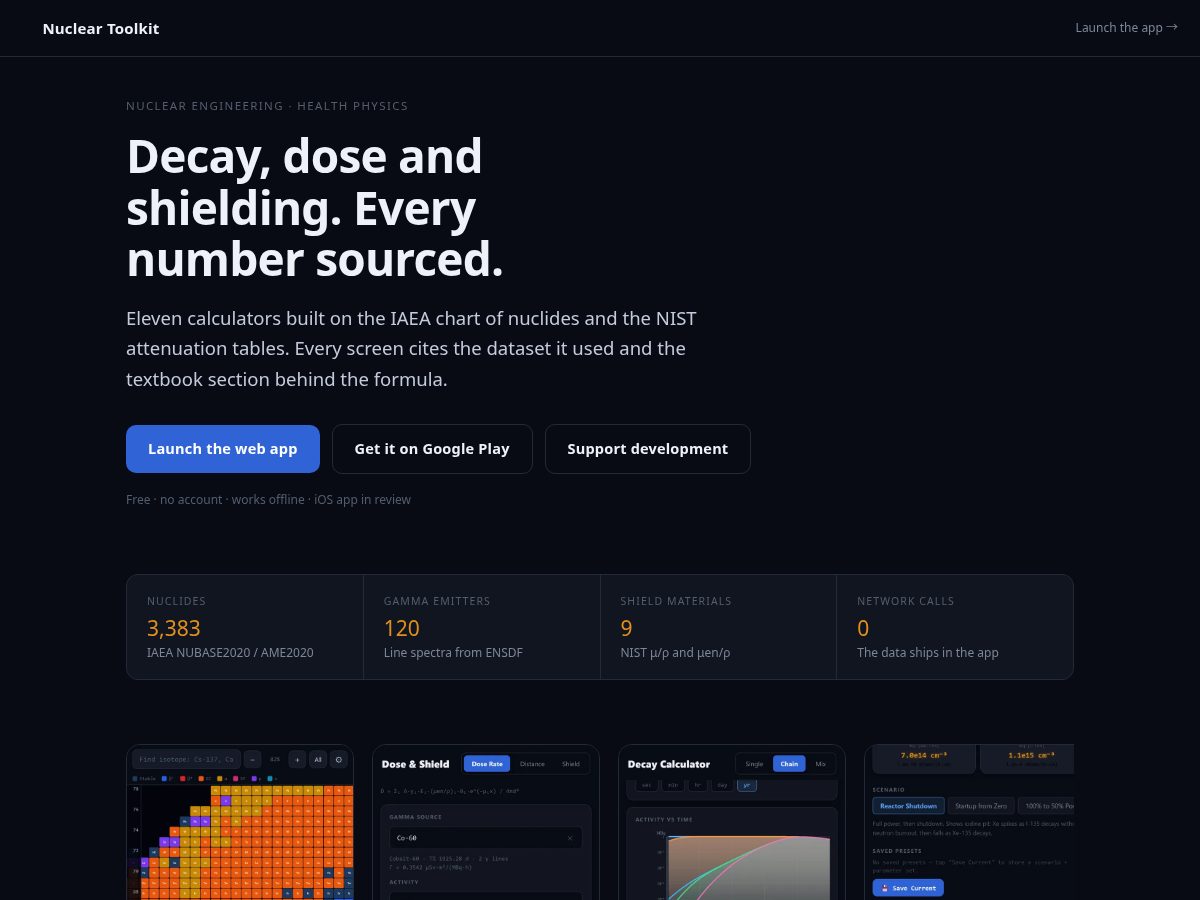This screenshot has height=900, width=1200.
Task: Click 'Get it on Google Play' button
Action: (x=432, y=449)
